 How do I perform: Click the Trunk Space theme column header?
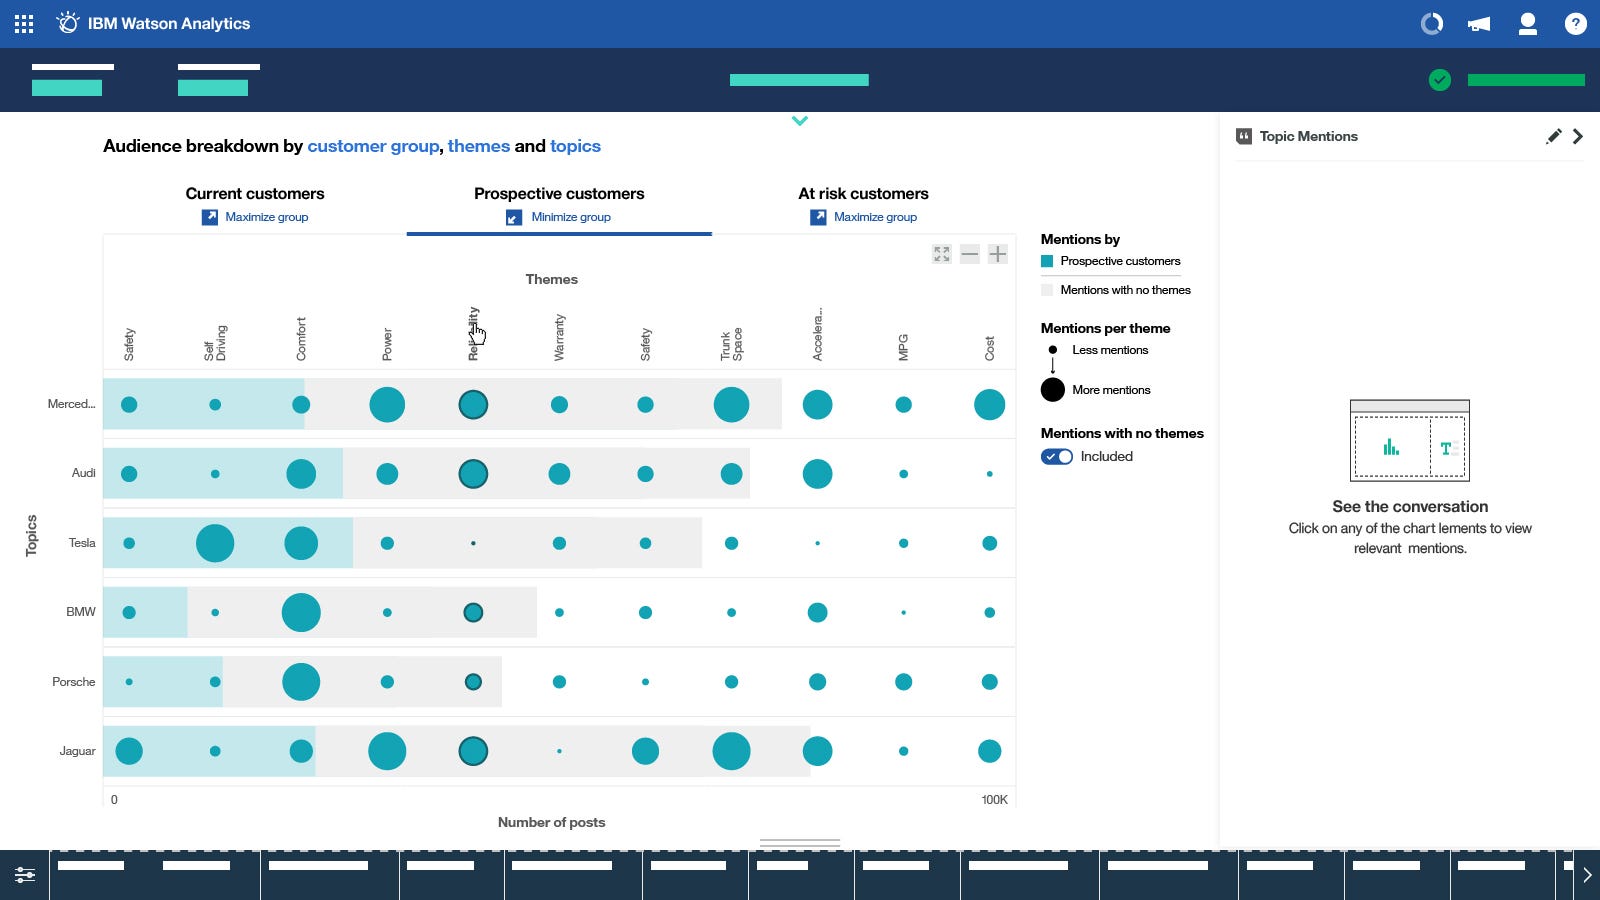(x=731, y=344)
